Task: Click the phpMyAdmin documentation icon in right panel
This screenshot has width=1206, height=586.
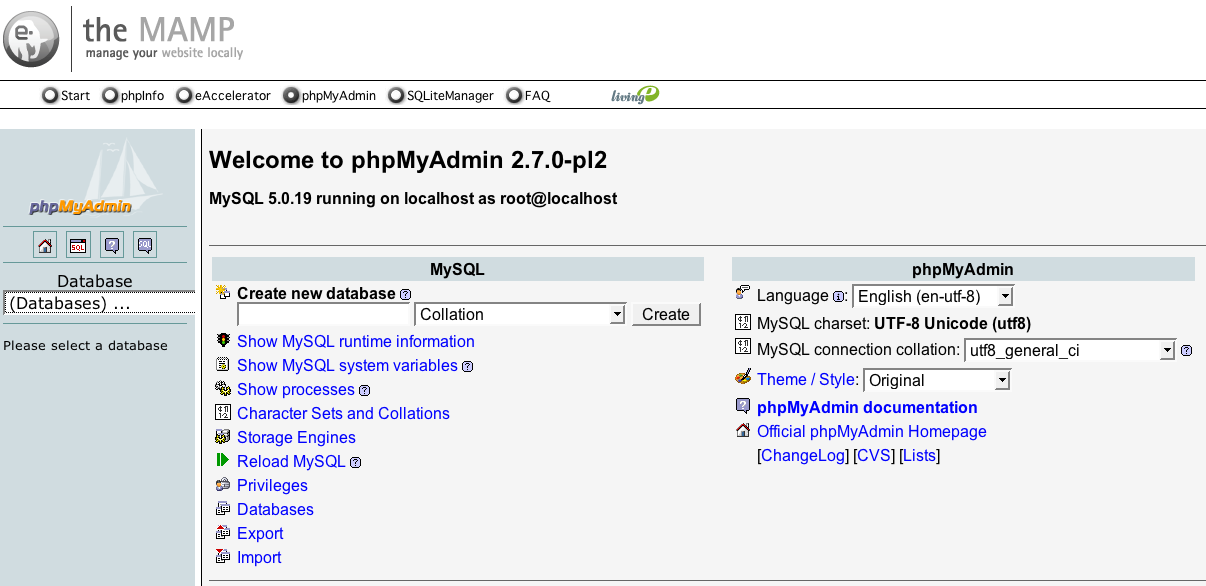Action: 743,406
